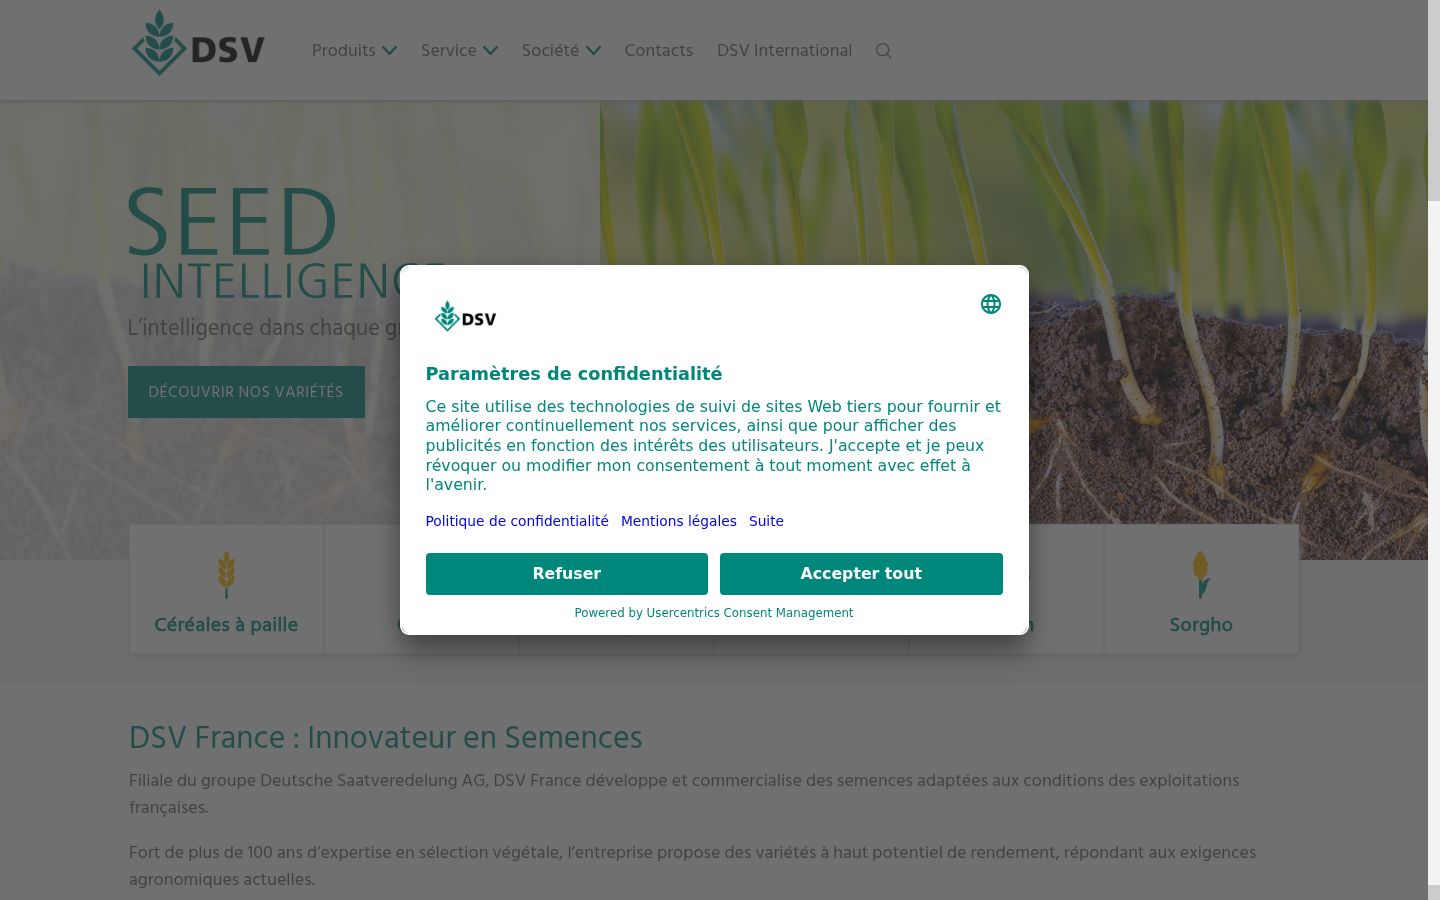Screen dimensions: 1440x900
Task: Open Politique de confidentialité link
Action: pos(517,521)
